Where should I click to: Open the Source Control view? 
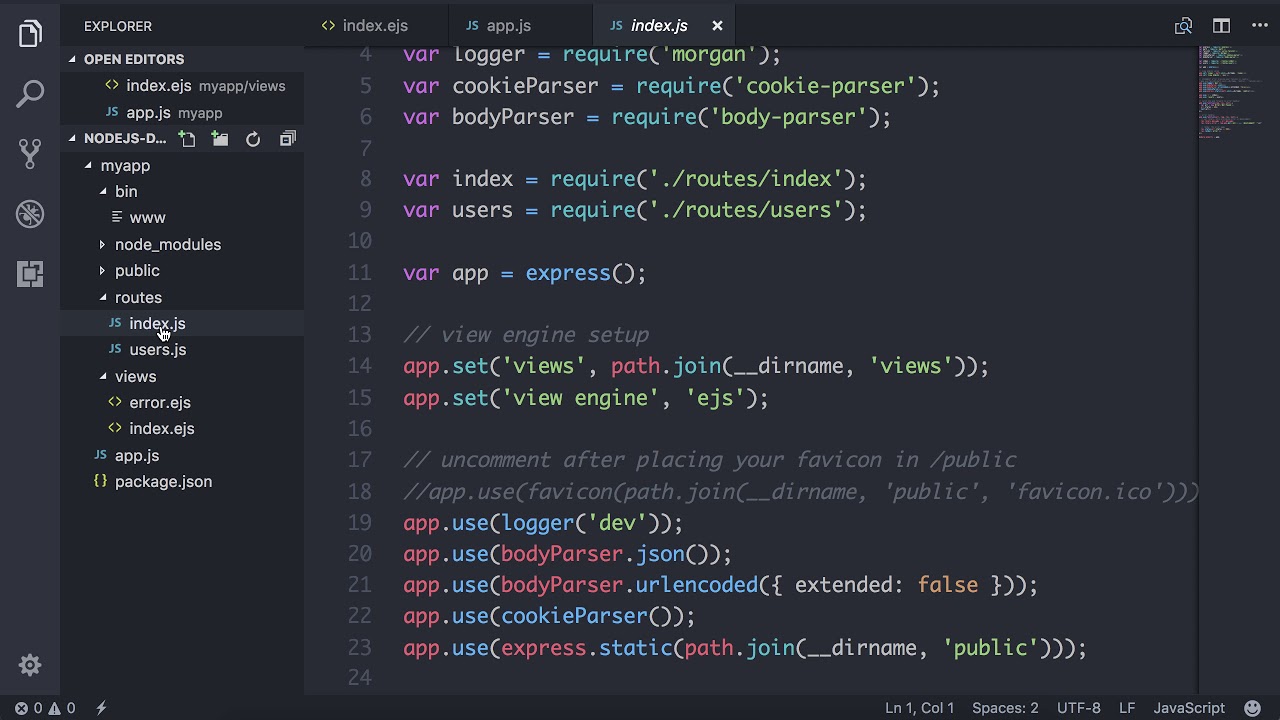coord(30,153)
